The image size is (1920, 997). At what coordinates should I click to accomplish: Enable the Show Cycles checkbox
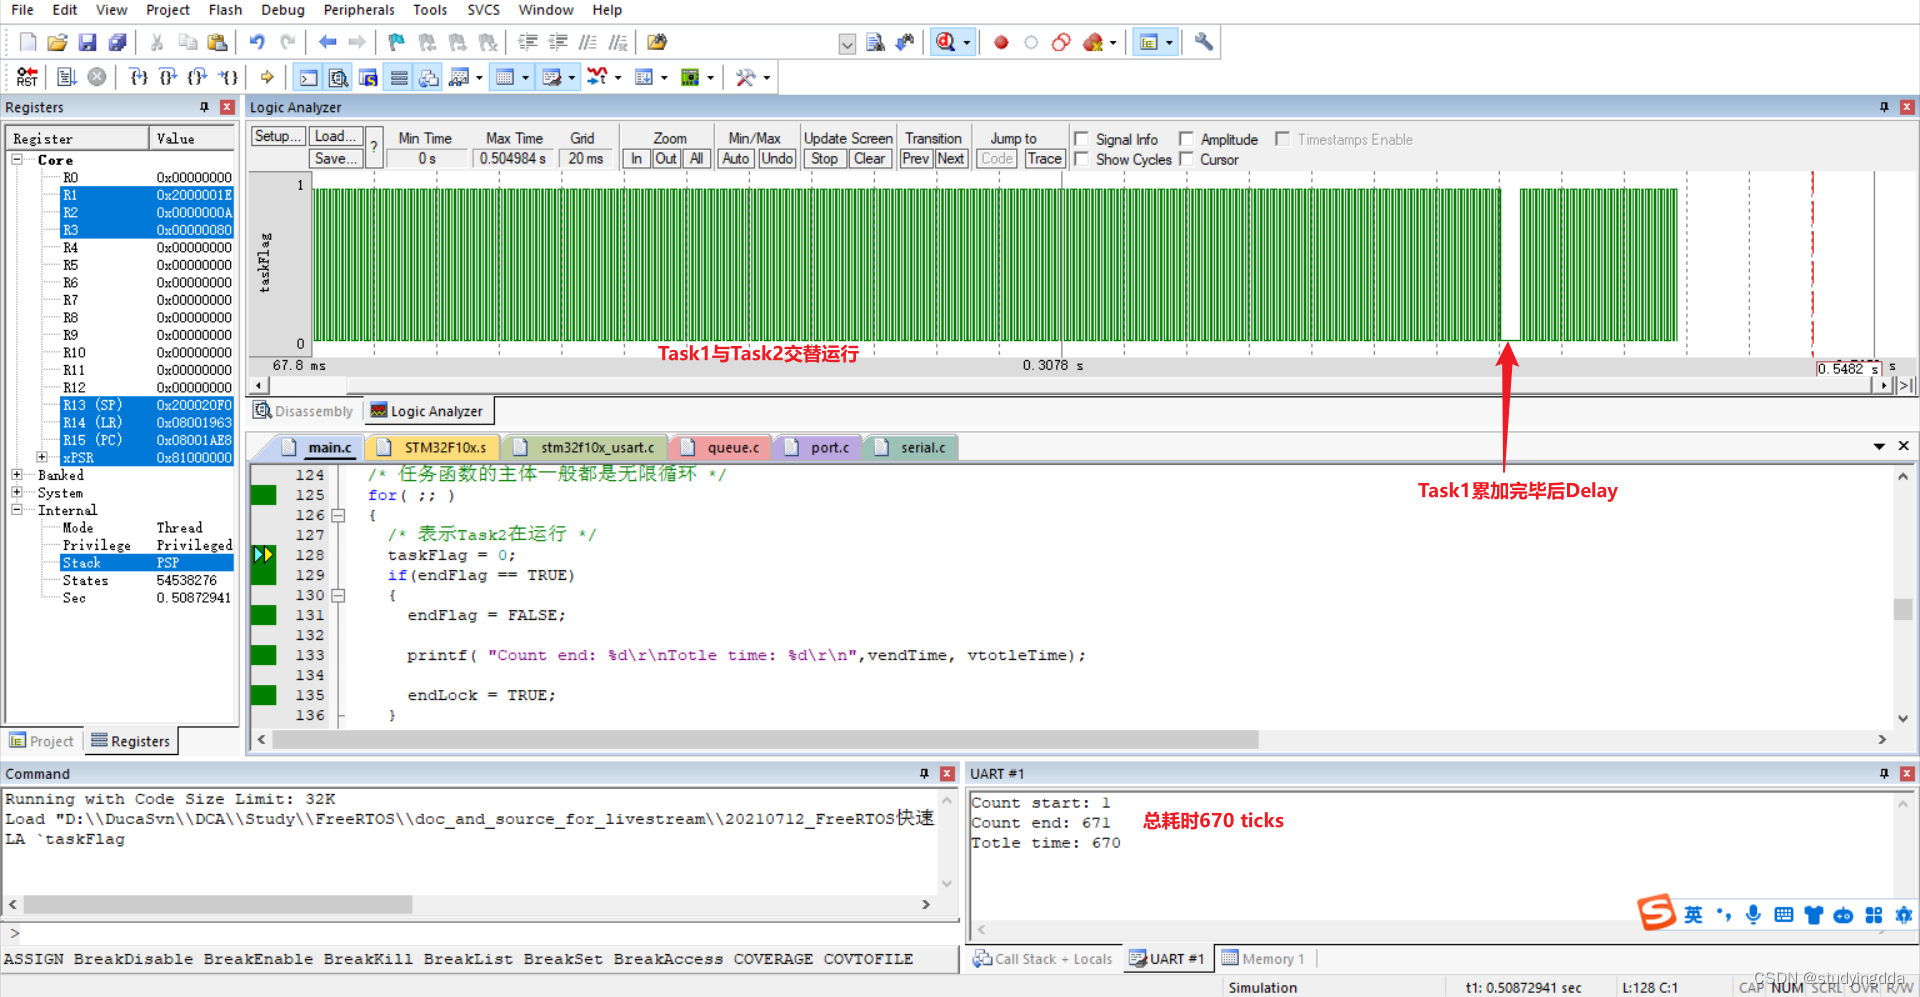click(x=1081, y=159)
